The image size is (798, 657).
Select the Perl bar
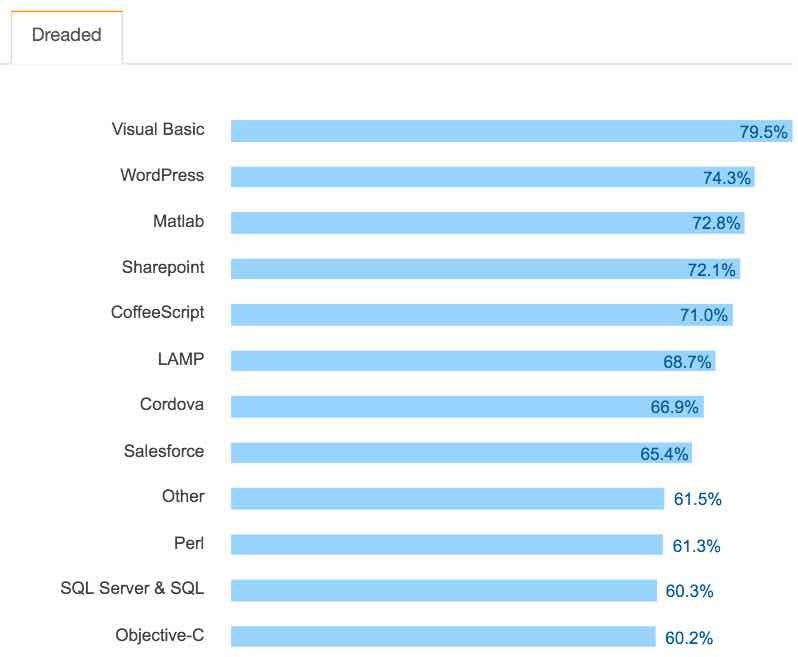[446, 544]
